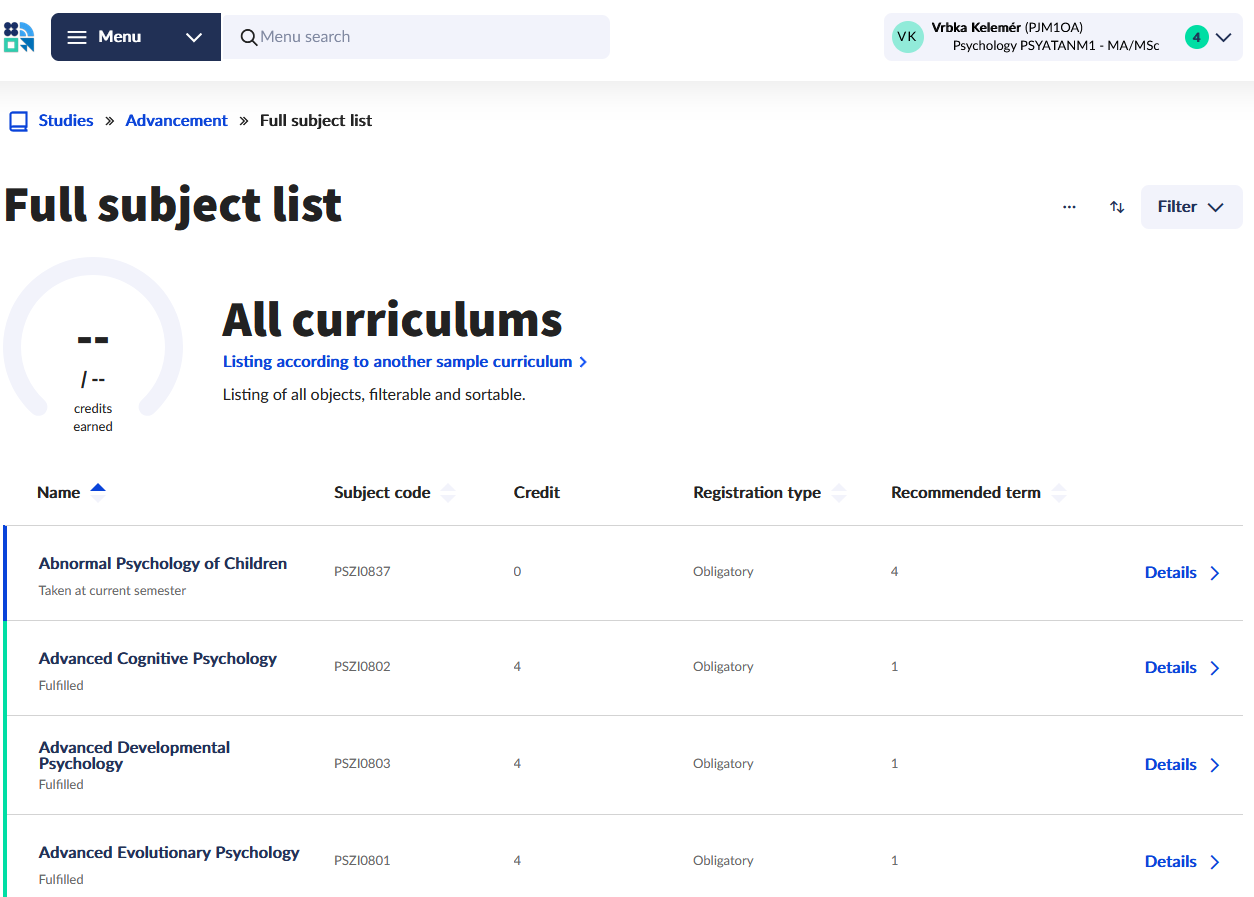Go to Studies in the breadcrumb
This screenshot has width=1254, height=897.
(66, 120)
